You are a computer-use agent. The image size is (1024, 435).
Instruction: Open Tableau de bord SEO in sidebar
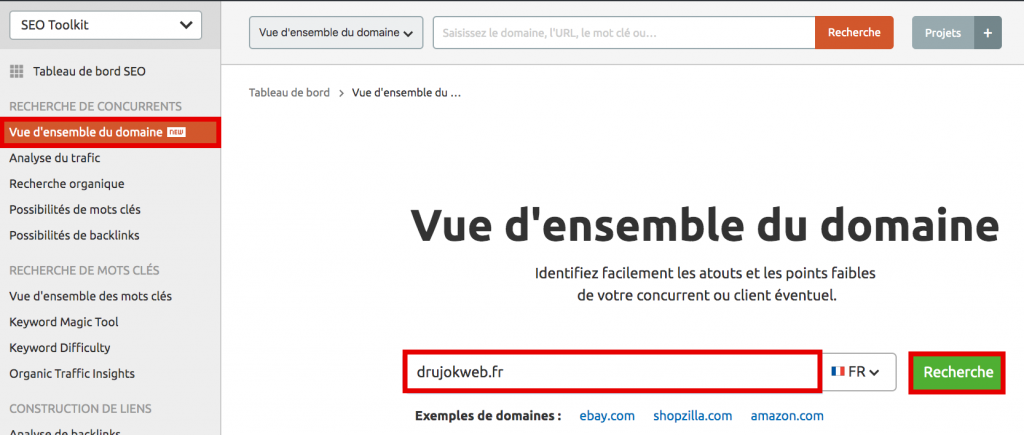pyautogui.click(x=89, y=72)
